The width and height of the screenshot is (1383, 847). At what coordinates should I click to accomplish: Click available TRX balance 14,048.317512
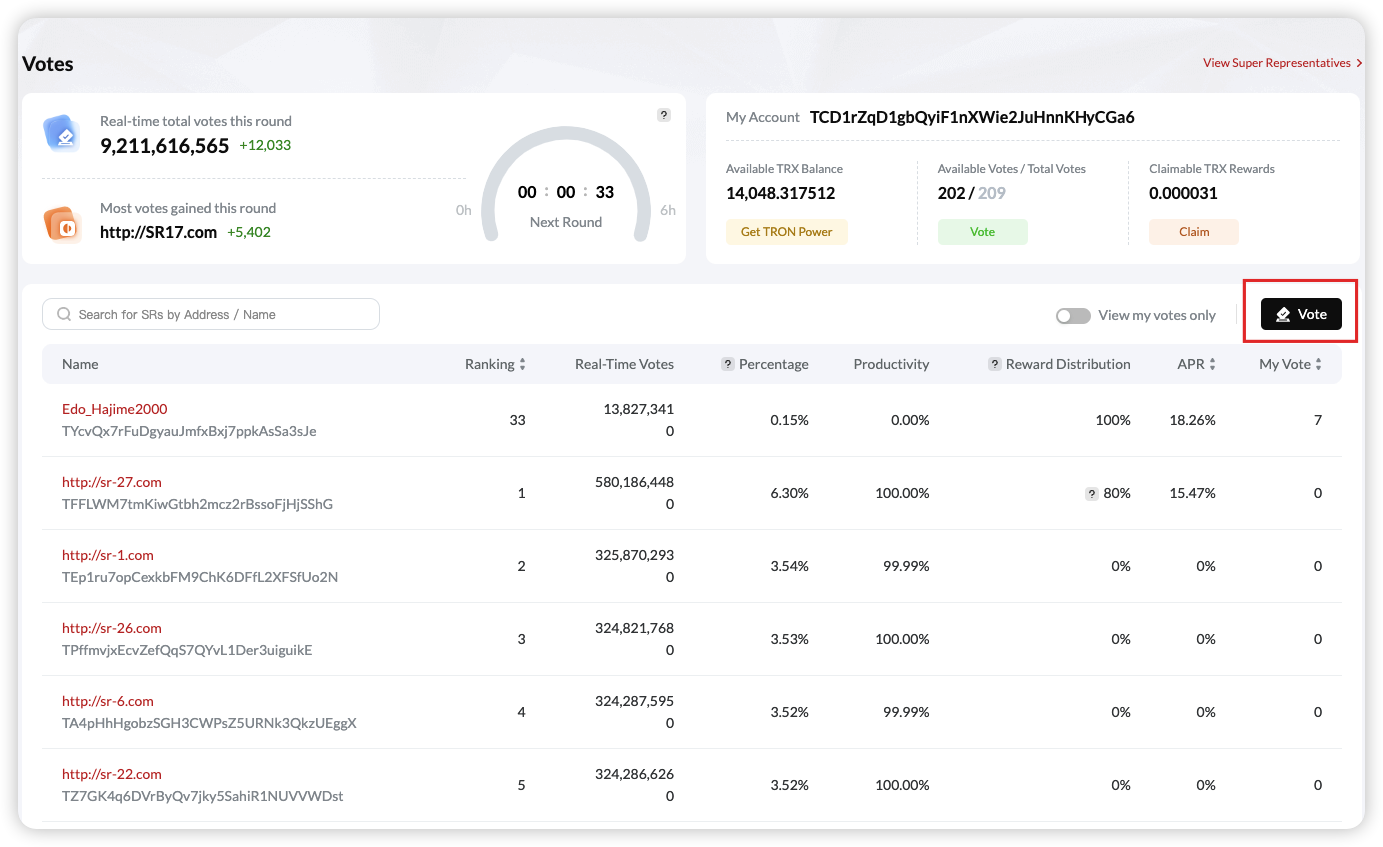tap(780, 193)
